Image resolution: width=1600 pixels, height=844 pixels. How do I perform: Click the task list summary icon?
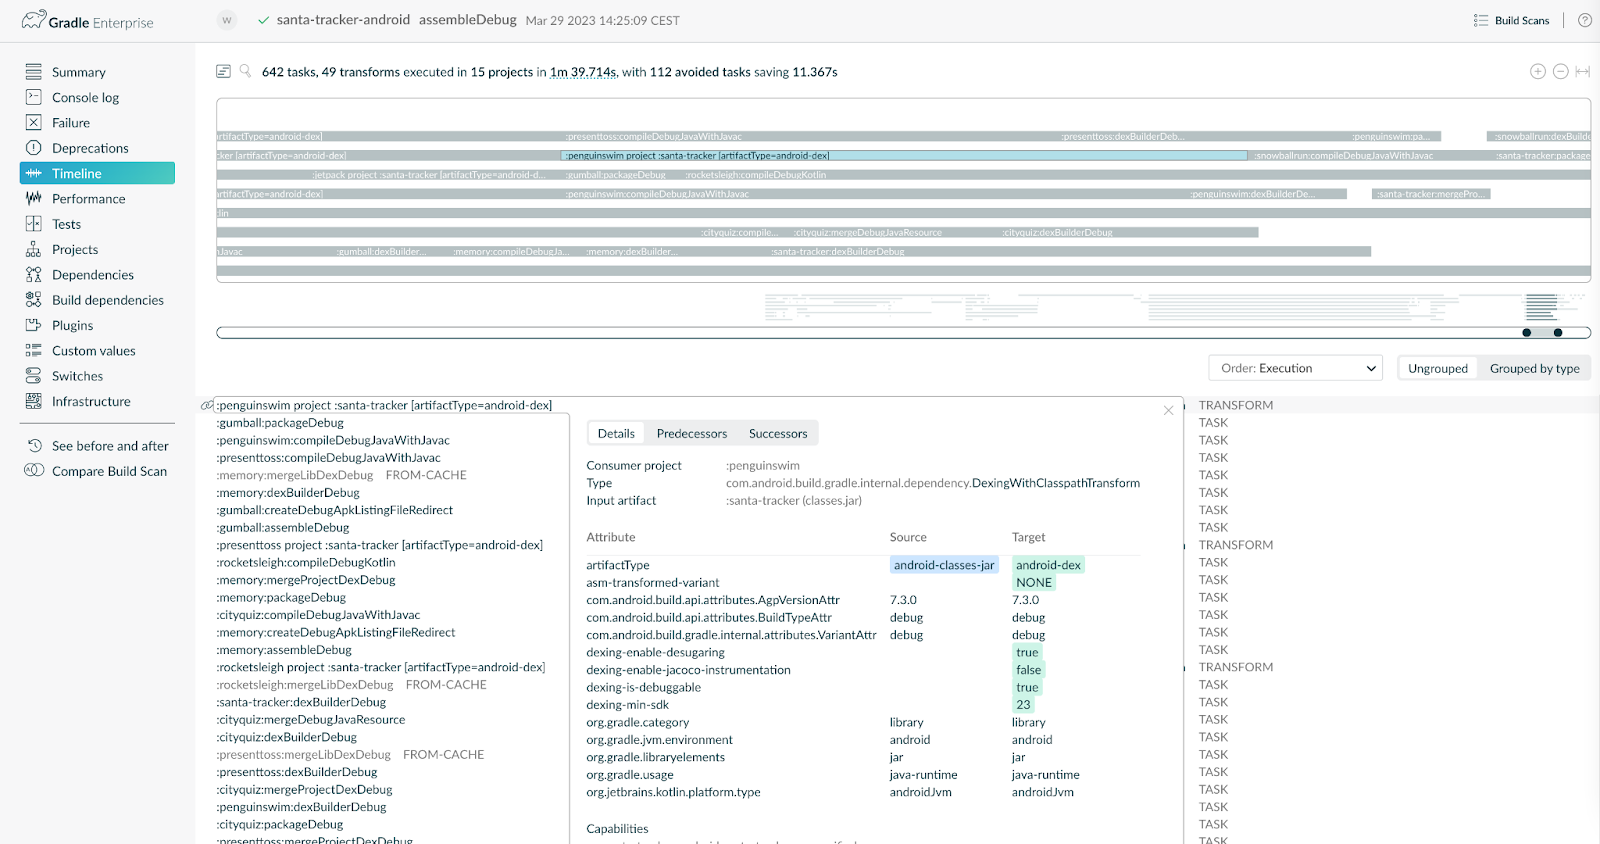(x=223, y=71)
